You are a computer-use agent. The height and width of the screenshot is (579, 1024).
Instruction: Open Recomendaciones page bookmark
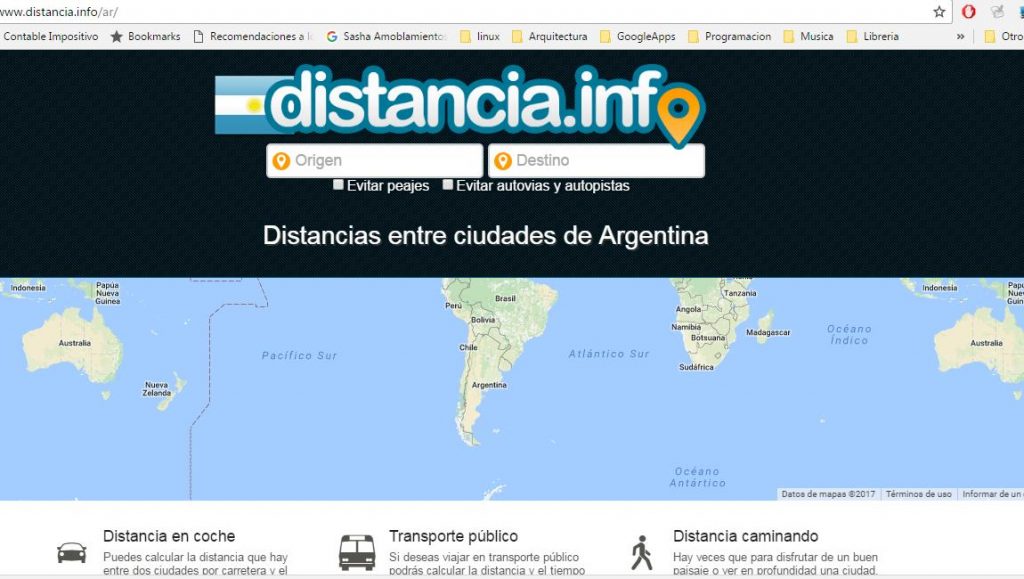click(x=253, y=37)
